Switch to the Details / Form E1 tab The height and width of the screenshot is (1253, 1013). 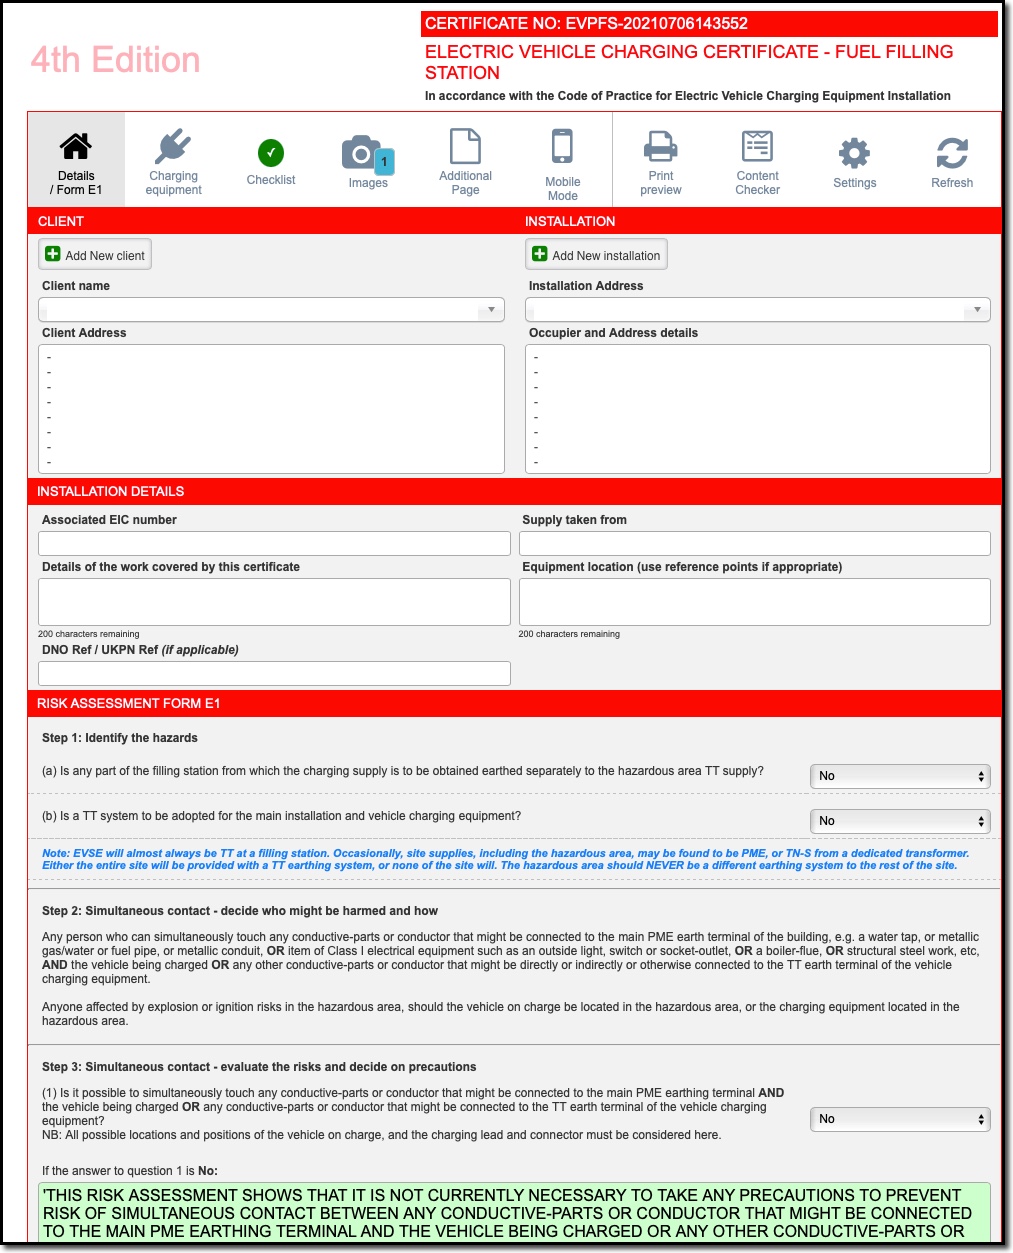[76, 160]
